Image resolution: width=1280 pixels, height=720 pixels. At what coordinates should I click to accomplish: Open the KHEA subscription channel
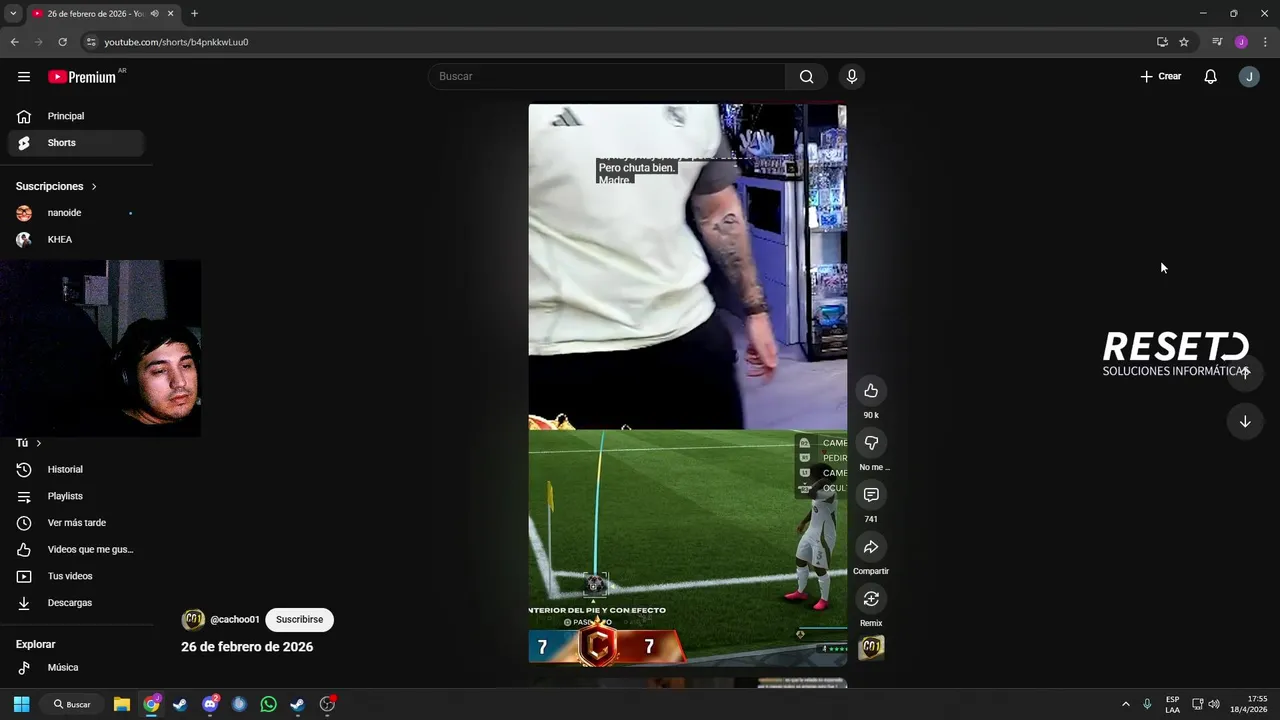pos(76,240)
